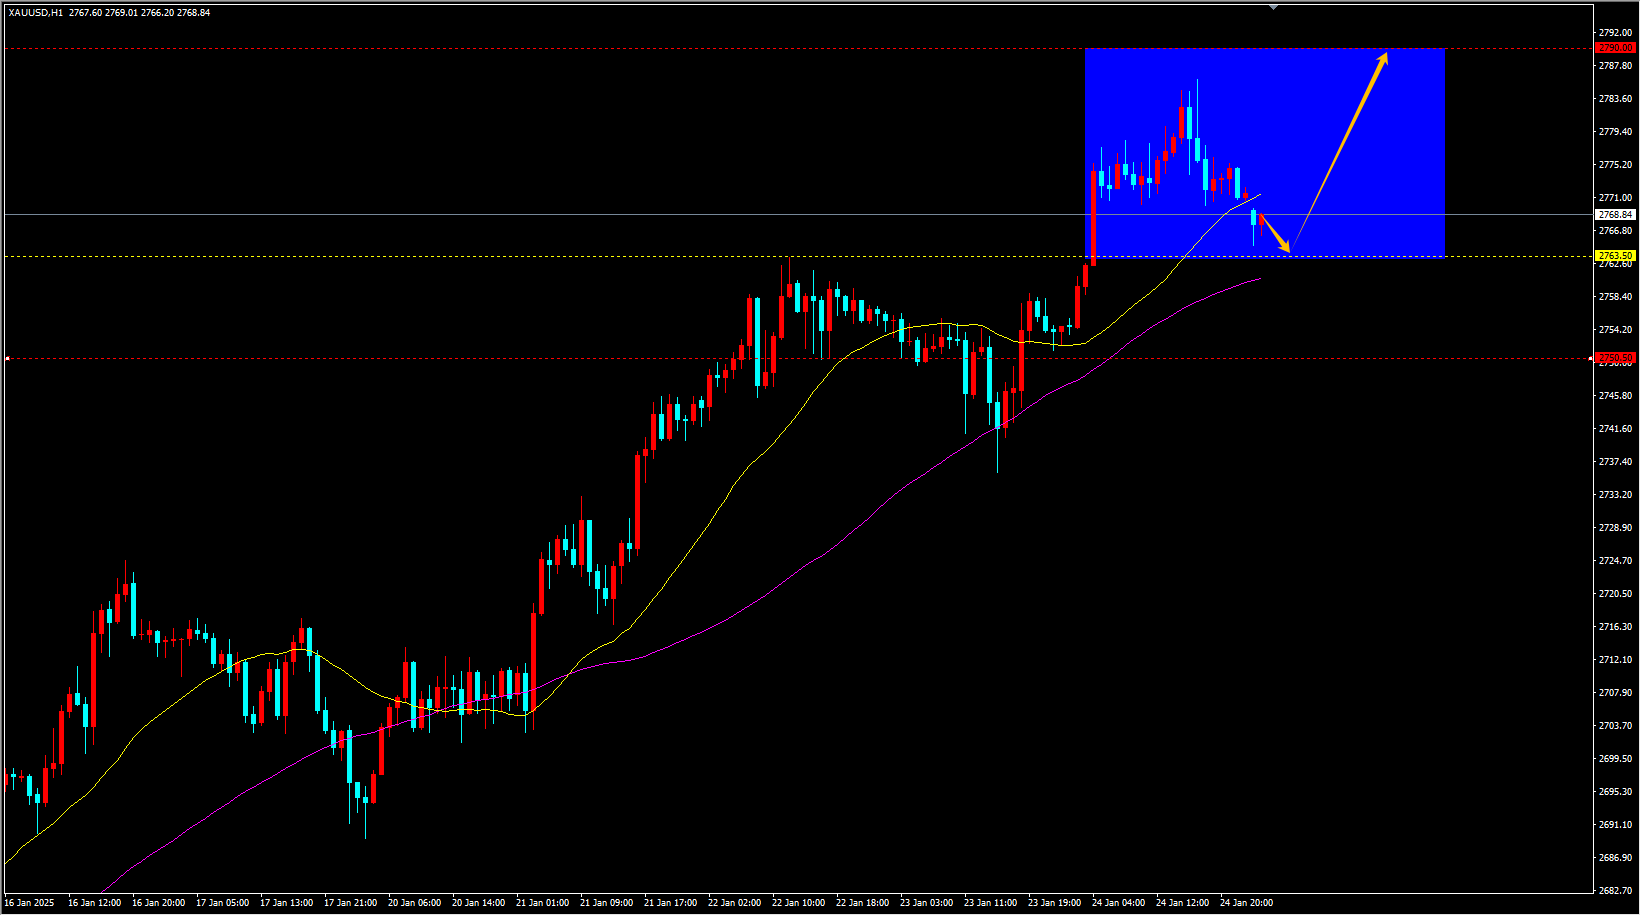Click the 16 Jan 12:00 time axis label
The width and height of the screenshot is (1641, 916).
tap(94, 903)
